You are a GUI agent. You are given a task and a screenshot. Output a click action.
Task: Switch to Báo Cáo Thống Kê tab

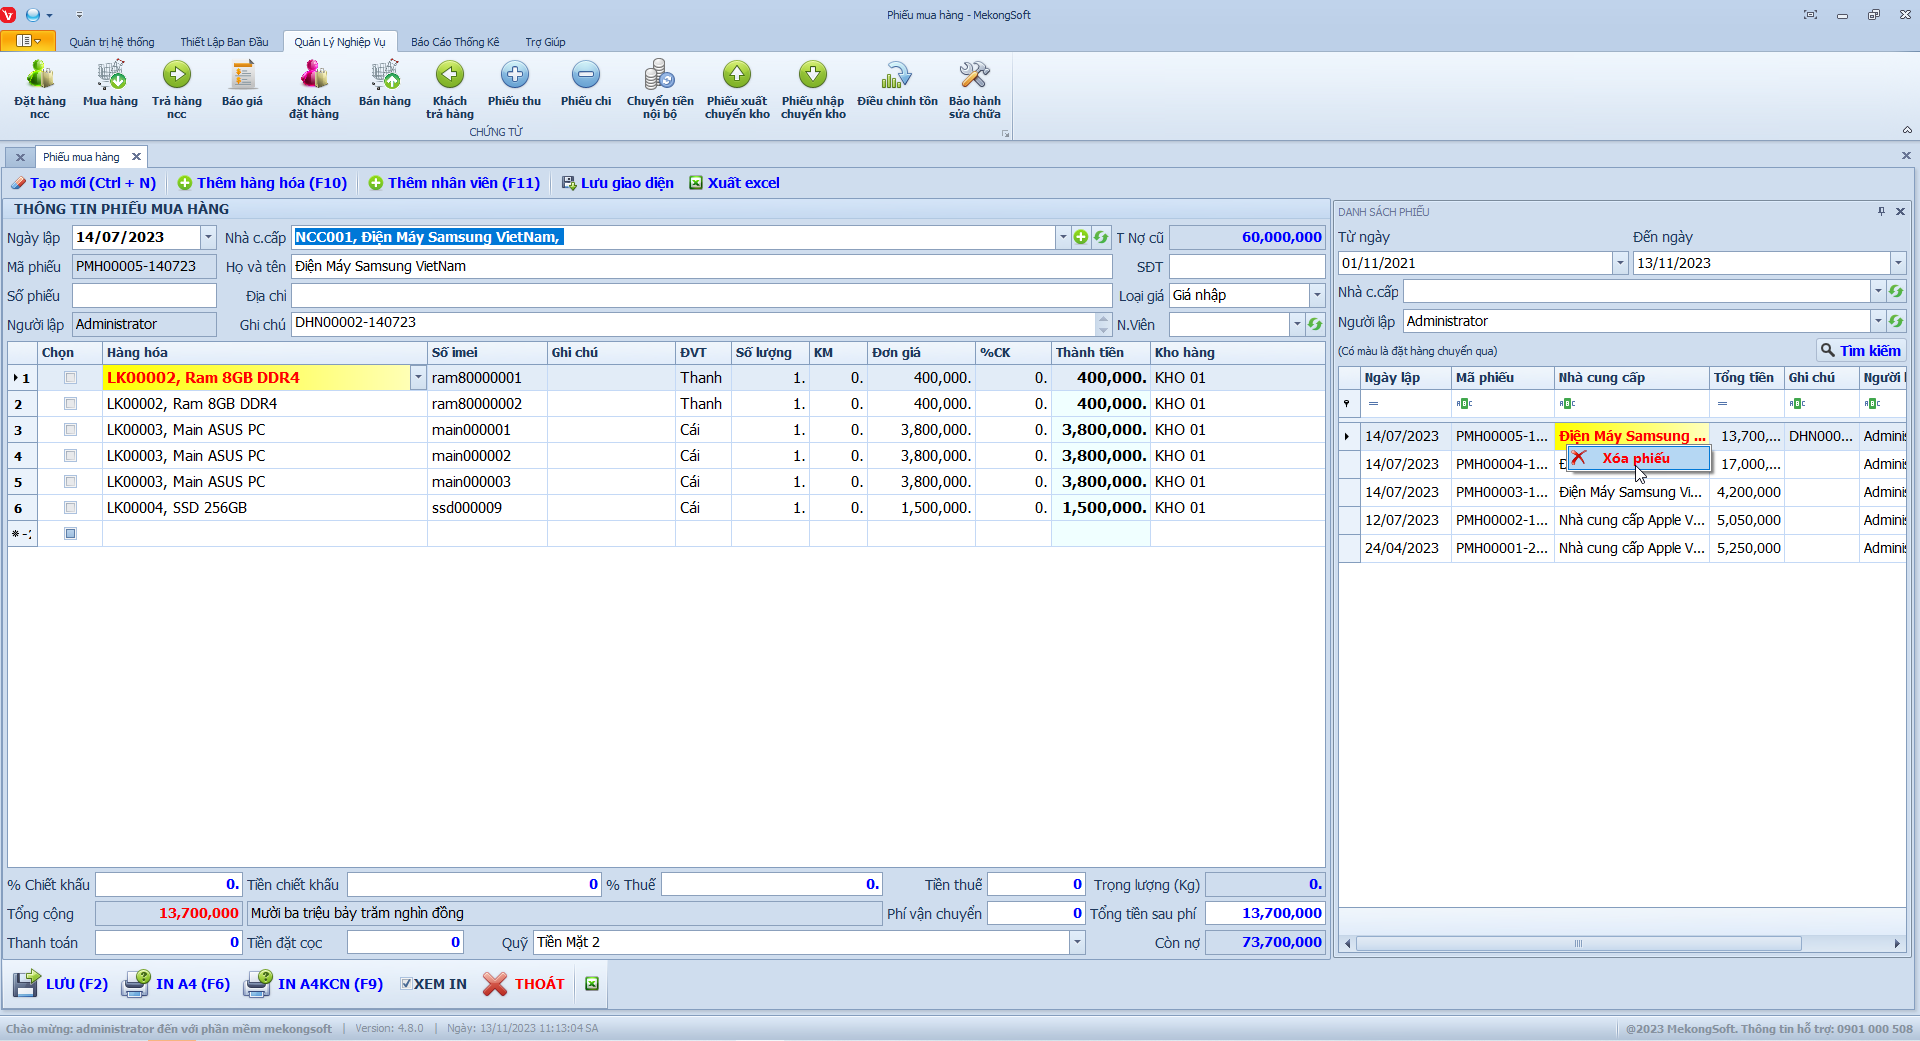click(455, 42)
